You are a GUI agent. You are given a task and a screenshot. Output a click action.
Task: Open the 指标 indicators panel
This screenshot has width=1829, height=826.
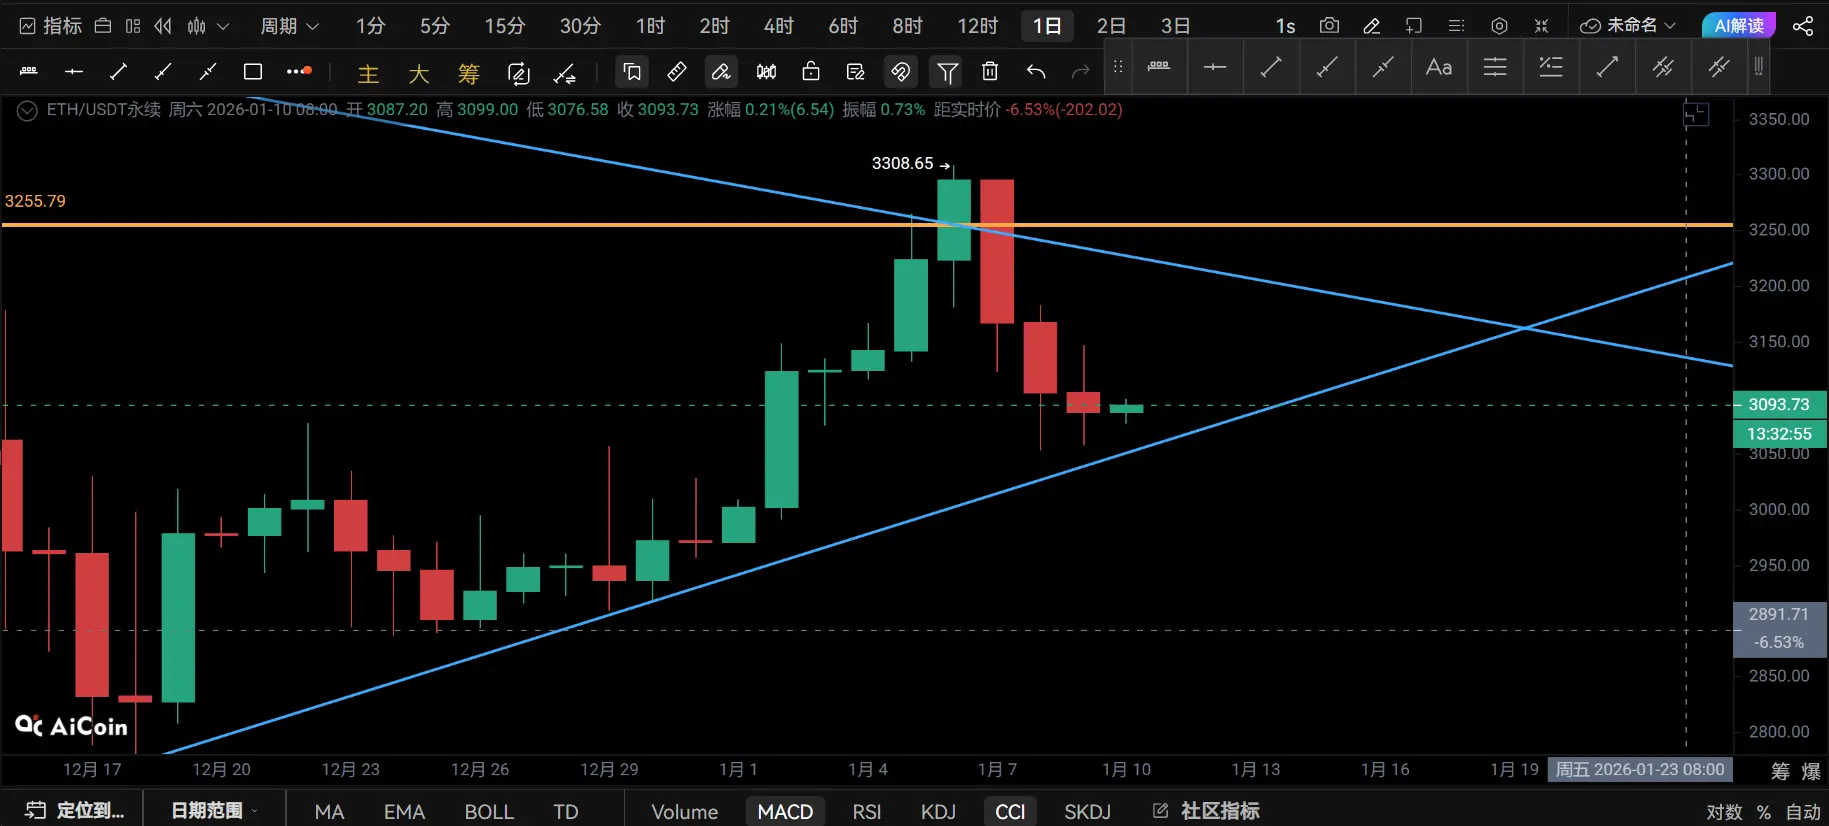click(x=51, y=26)
